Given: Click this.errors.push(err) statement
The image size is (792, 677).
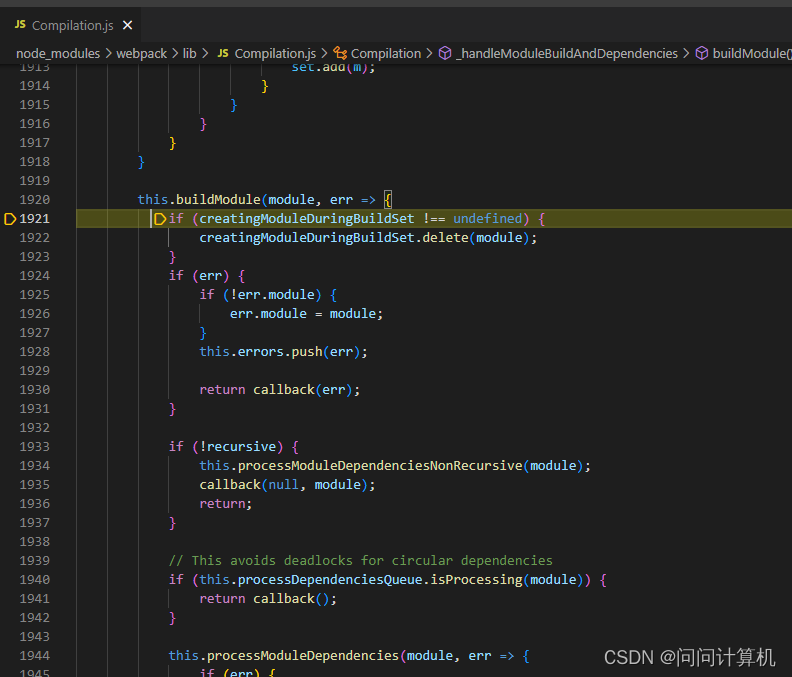Looking at the screenshot, I should [x=283, y=352].
